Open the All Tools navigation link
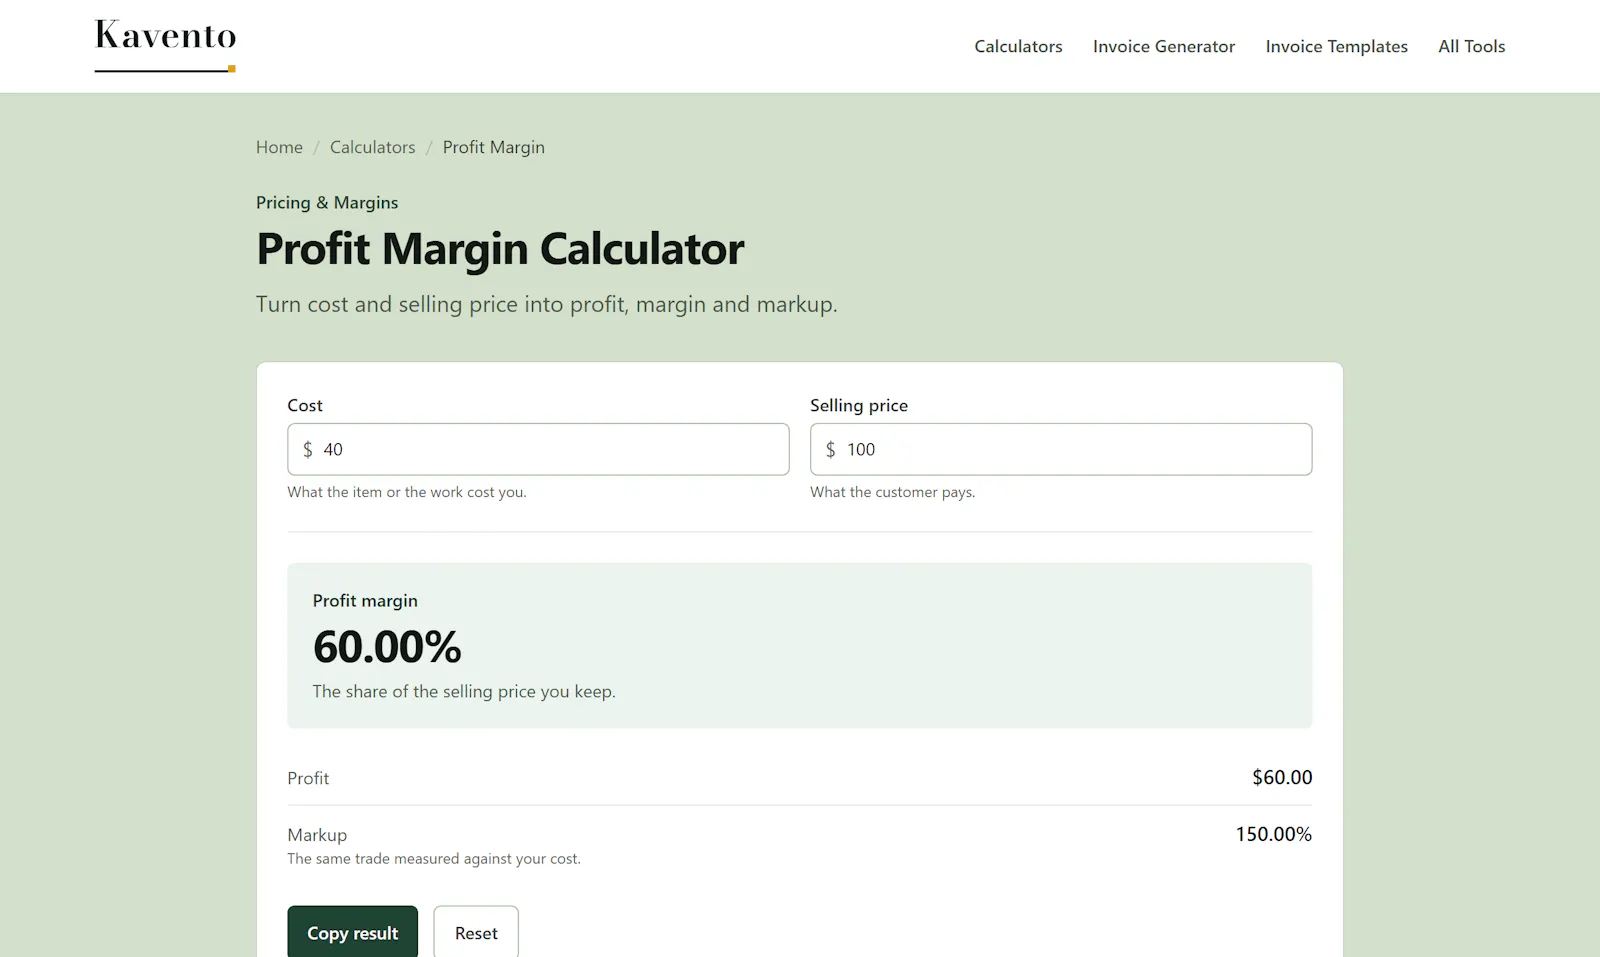This screenshot has width=1600, height=957. click(1471, 47)
